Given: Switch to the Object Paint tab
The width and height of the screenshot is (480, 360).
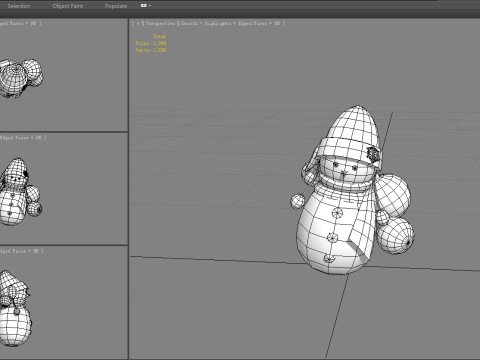Looking at the screenshot, I should [x=68, y=6].
